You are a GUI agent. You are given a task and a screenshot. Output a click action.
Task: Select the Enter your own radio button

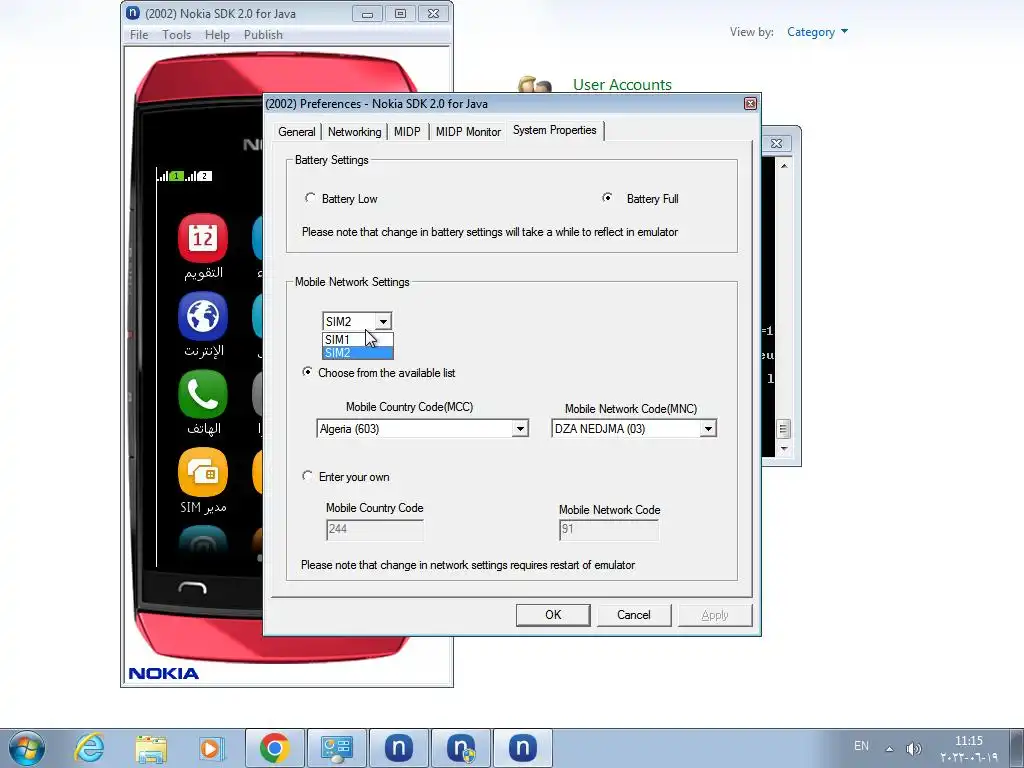[x=307, y=476]
